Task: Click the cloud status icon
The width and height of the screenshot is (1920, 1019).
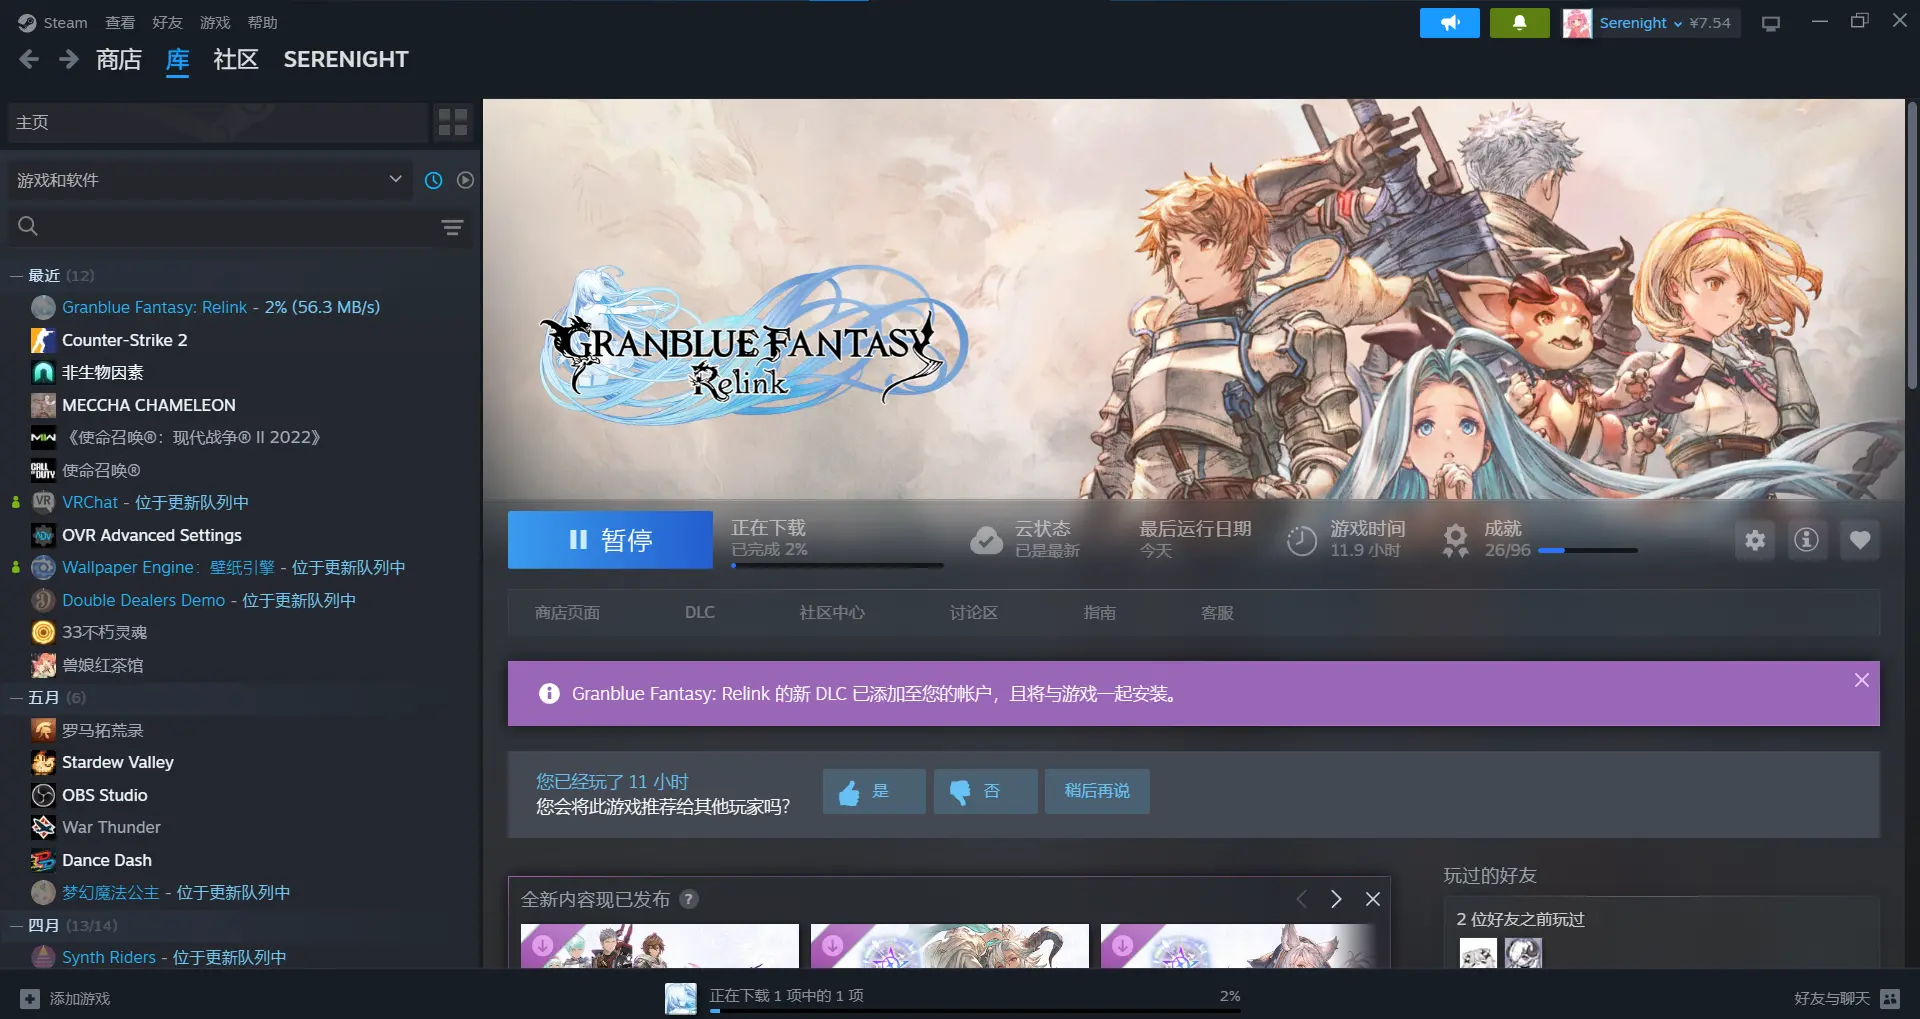Action: (986, 540)
